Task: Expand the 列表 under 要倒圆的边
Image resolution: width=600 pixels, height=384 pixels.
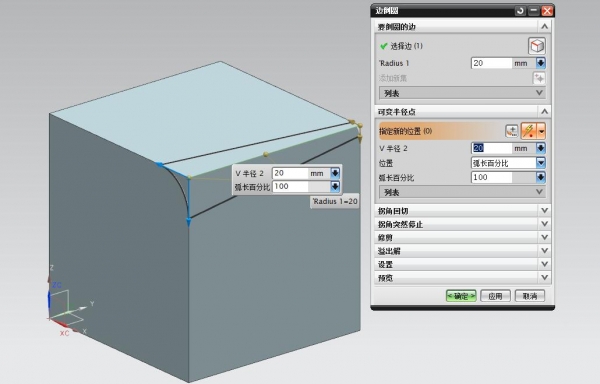Action: (x=462, y=93)
